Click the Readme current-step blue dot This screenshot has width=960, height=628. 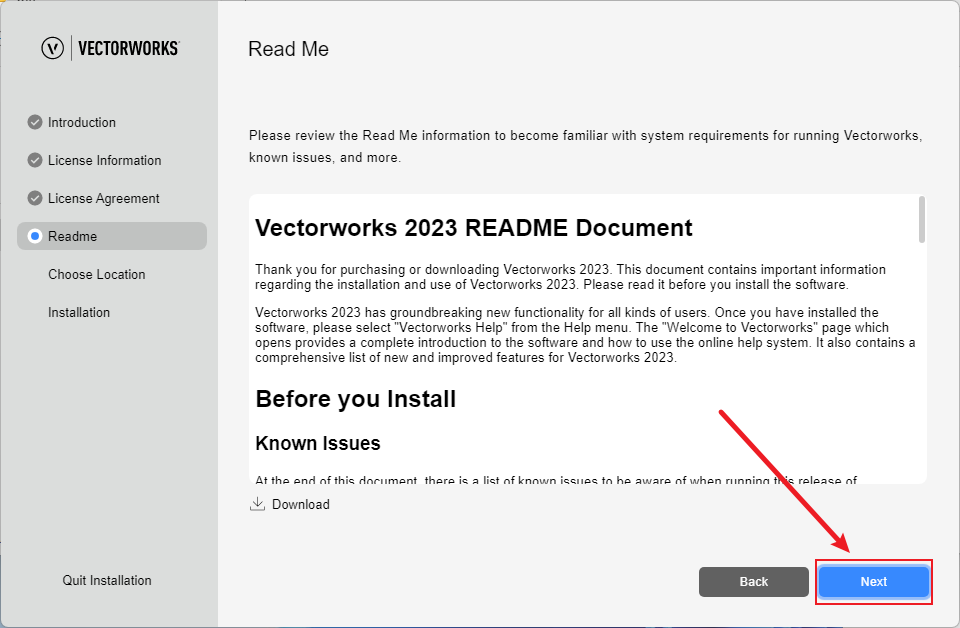(35, 236)
